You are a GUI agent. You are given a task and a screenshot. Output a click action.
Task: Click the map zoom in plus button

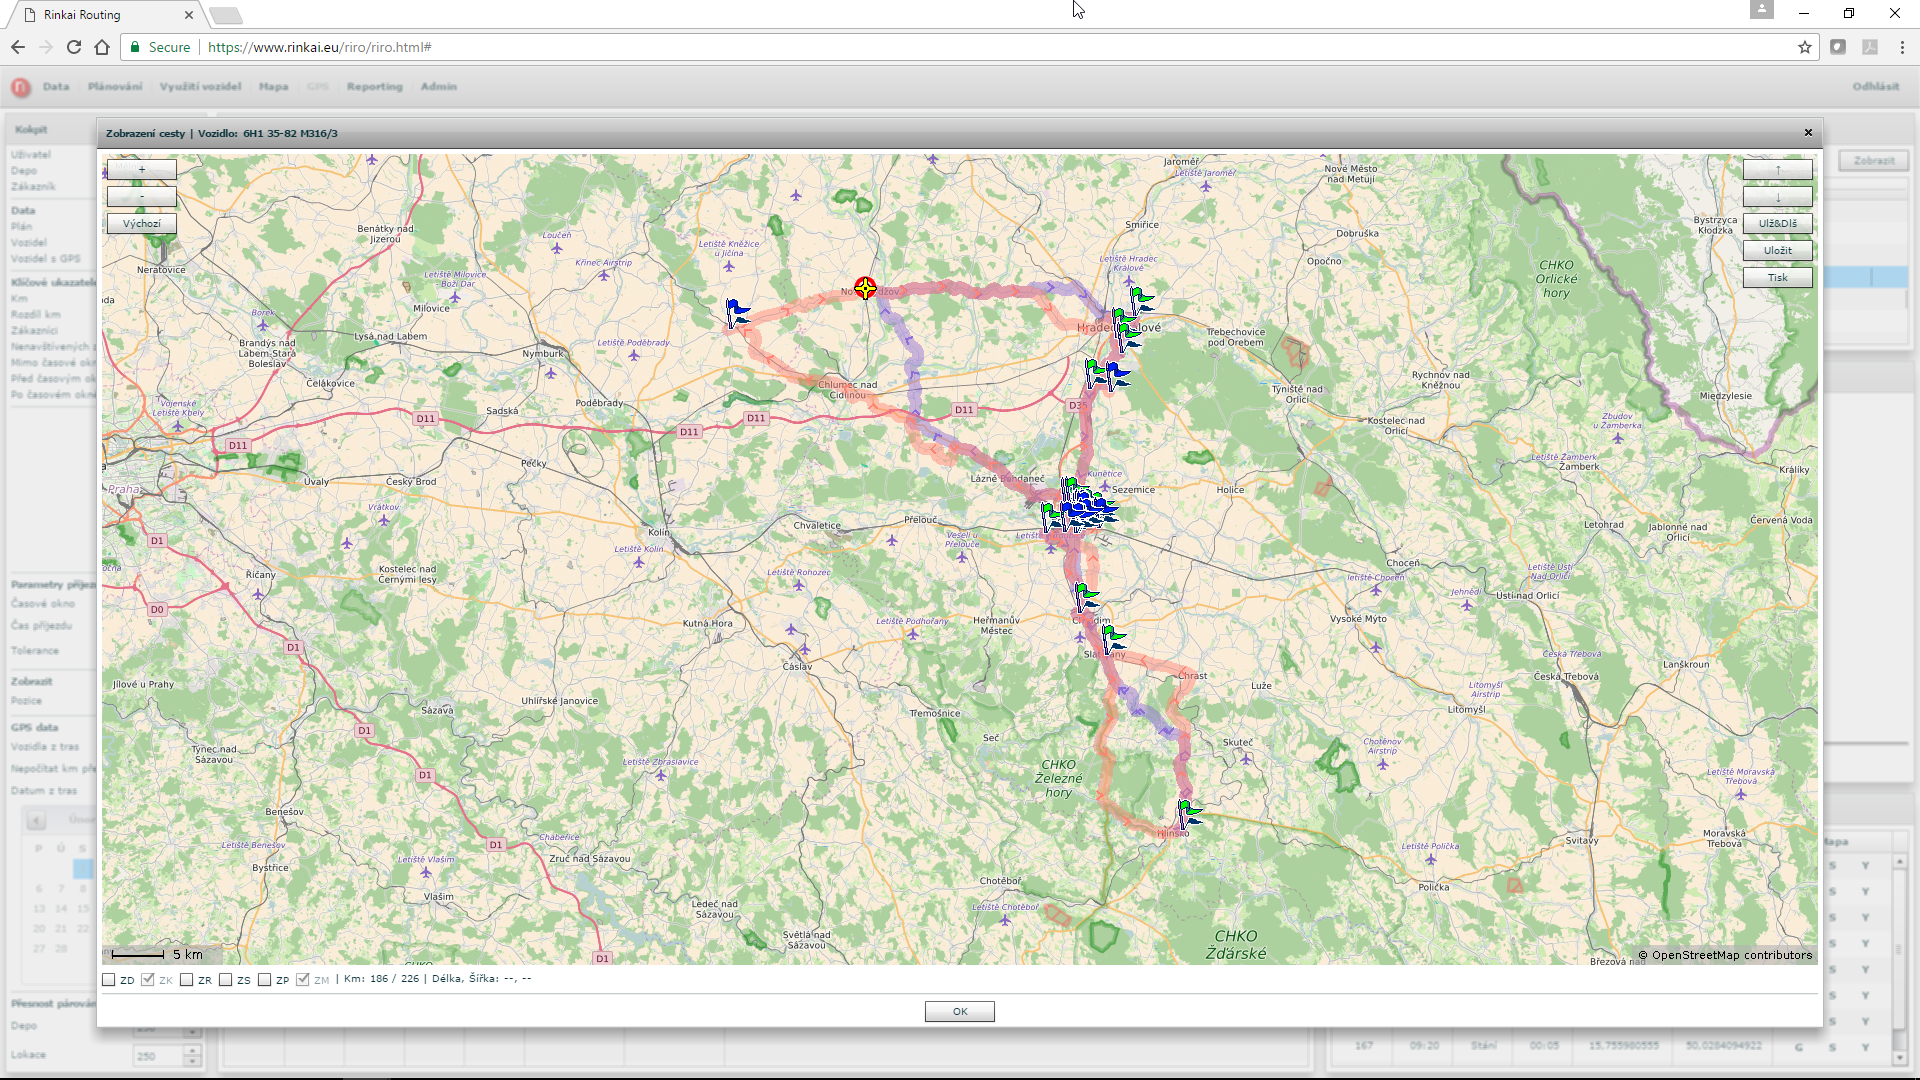pos(141,170)
